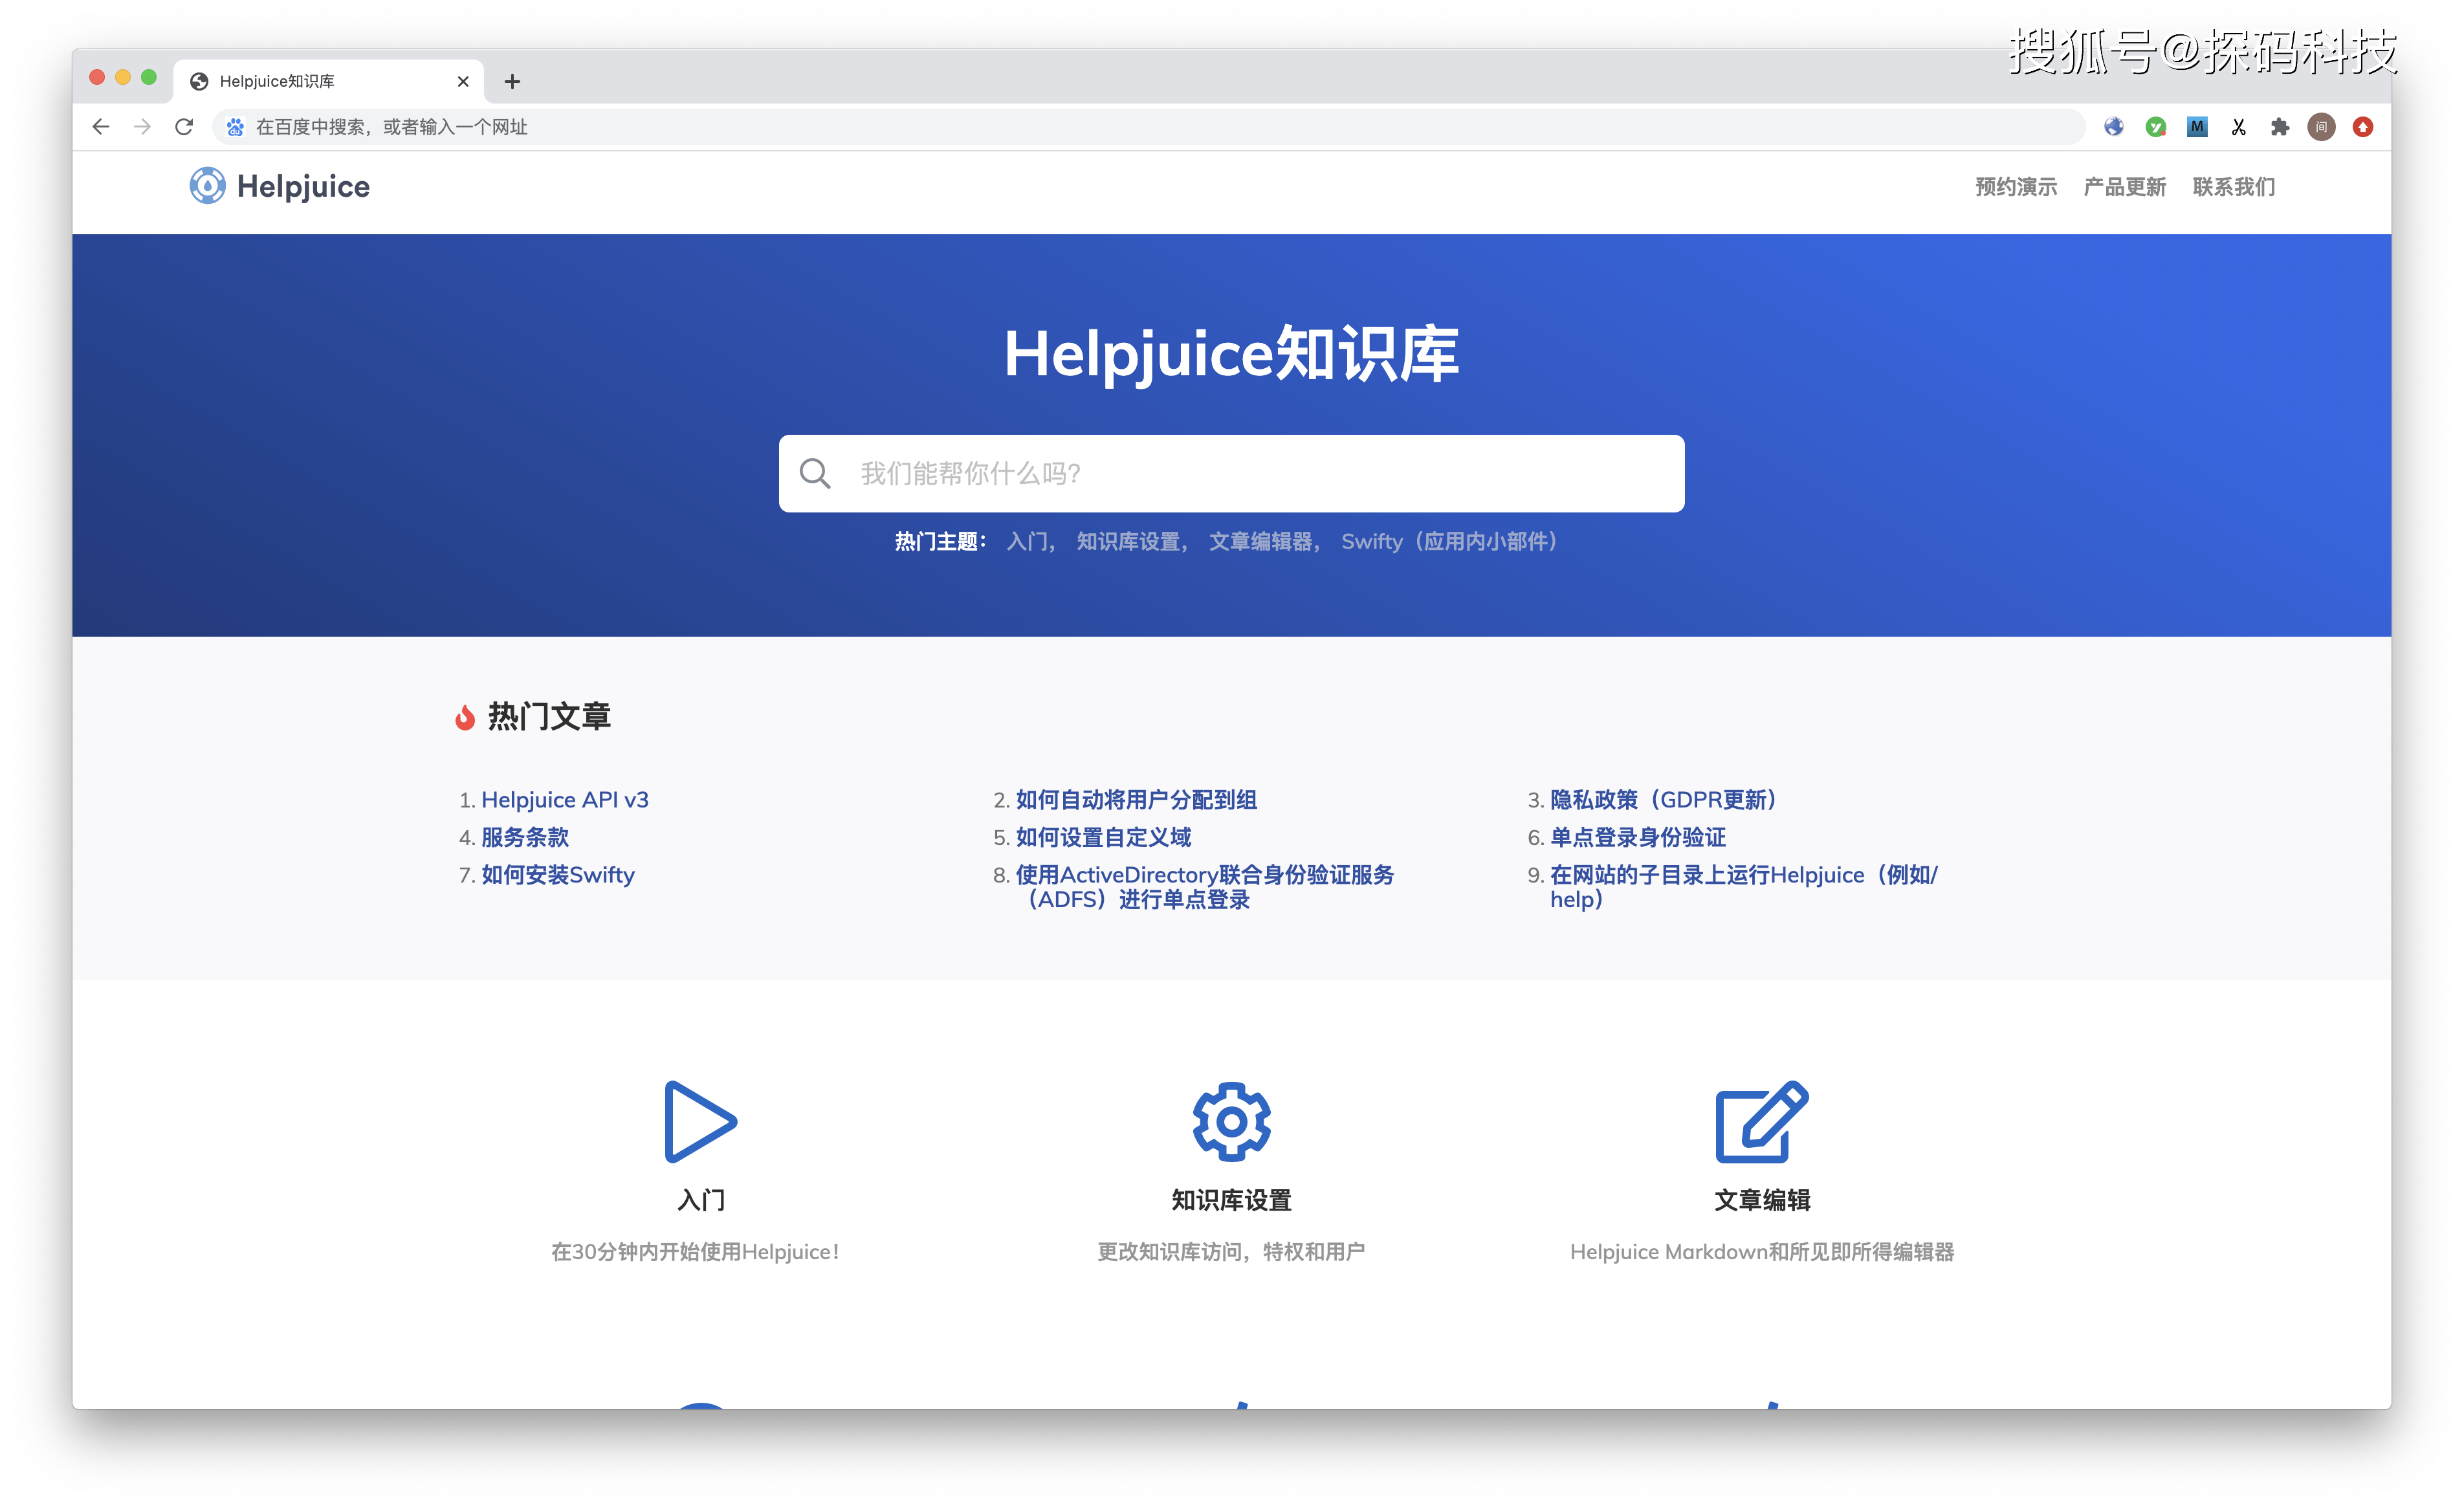Open article 在网站的子目录上运行Helpjuice
Viewport: 2464px width, 1505px height.
tap(1743, 887)
